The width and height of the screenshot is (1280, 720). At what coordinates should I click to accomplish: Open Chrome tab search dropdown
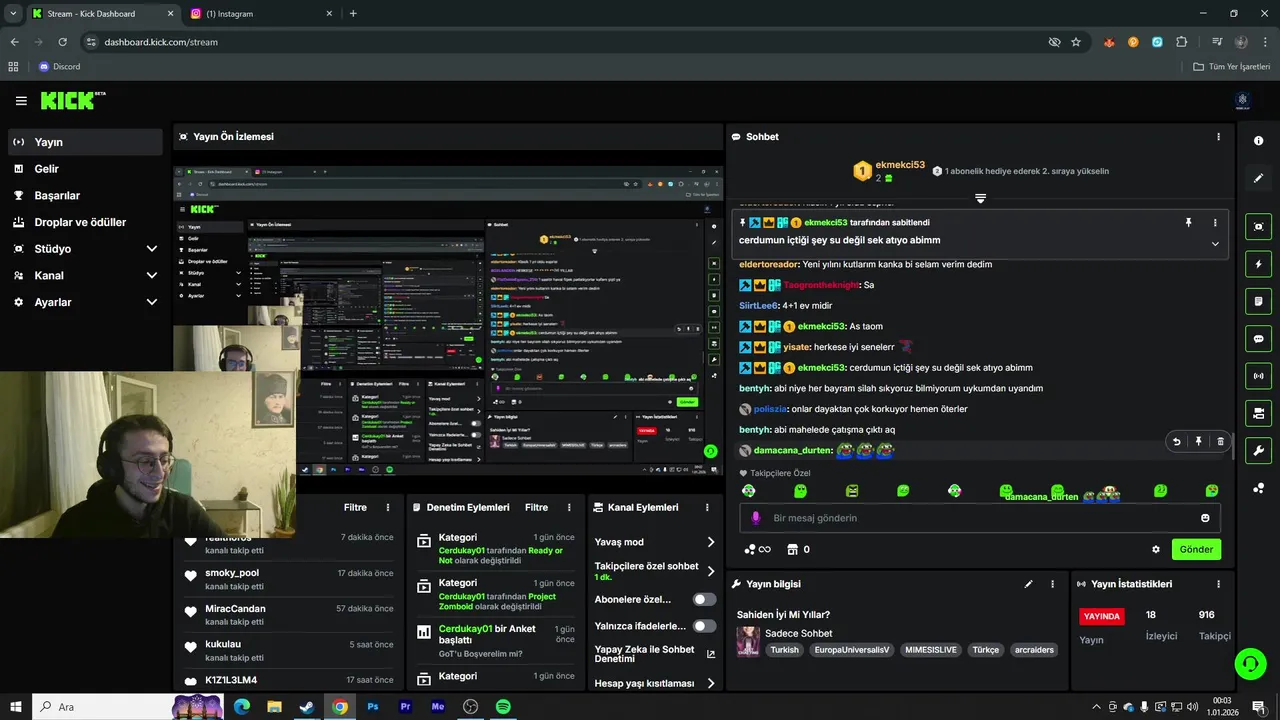point(13,13)
